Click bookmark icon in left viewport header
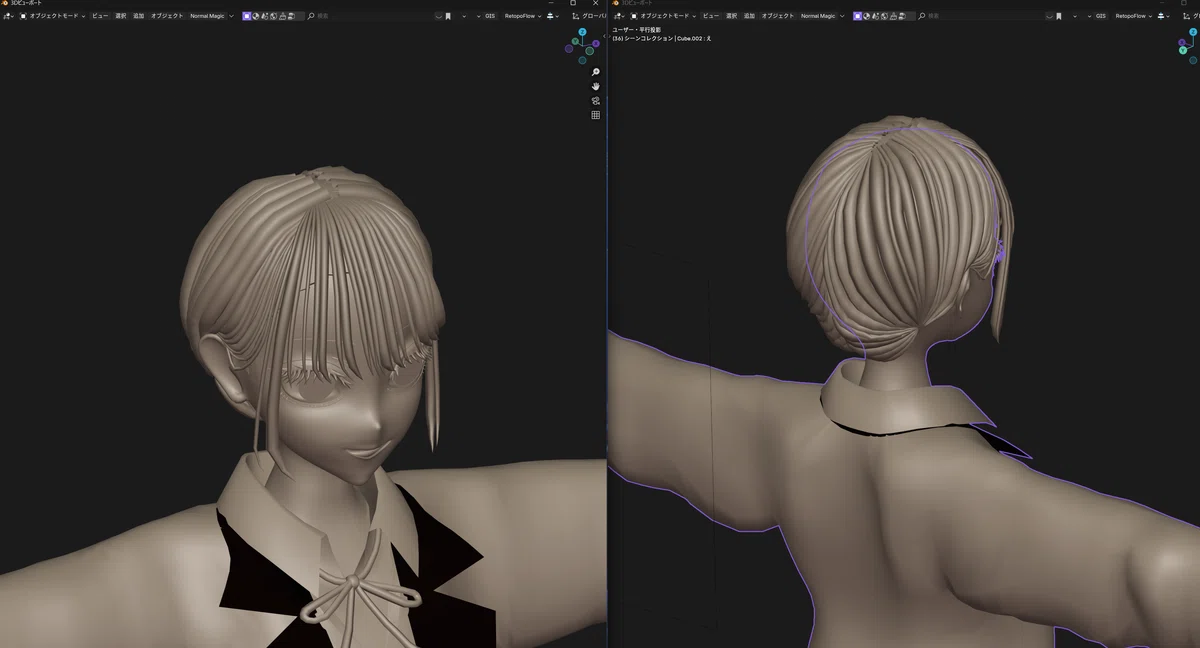 click(x=447, y=16)
